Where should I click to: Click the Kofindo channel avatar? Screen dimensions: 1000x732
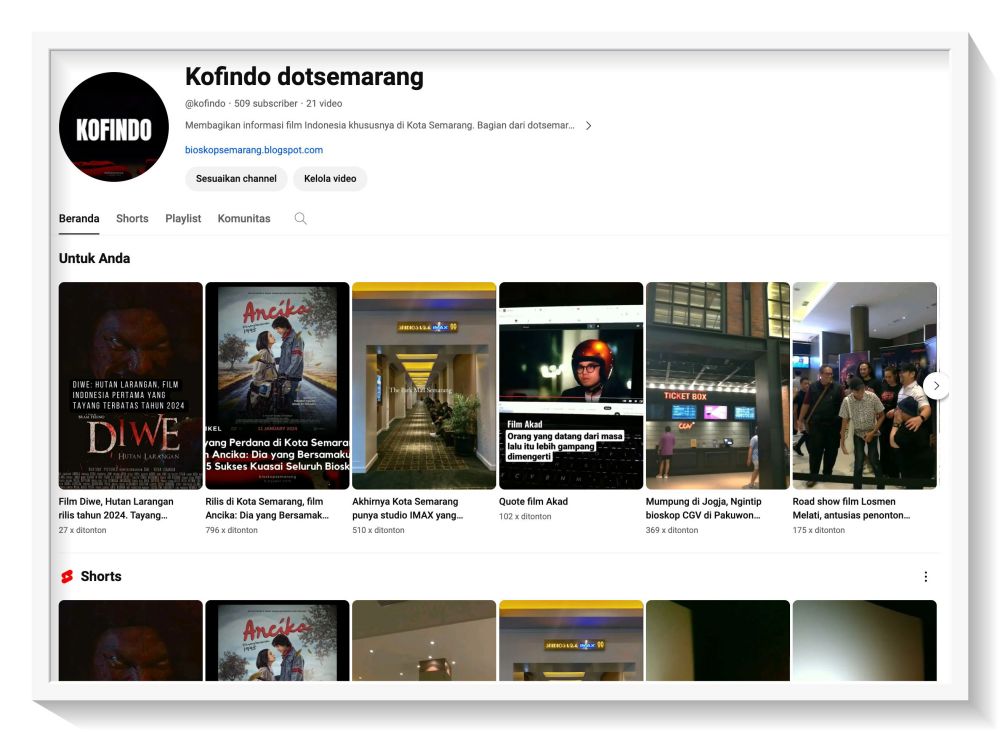coord(114,127)
